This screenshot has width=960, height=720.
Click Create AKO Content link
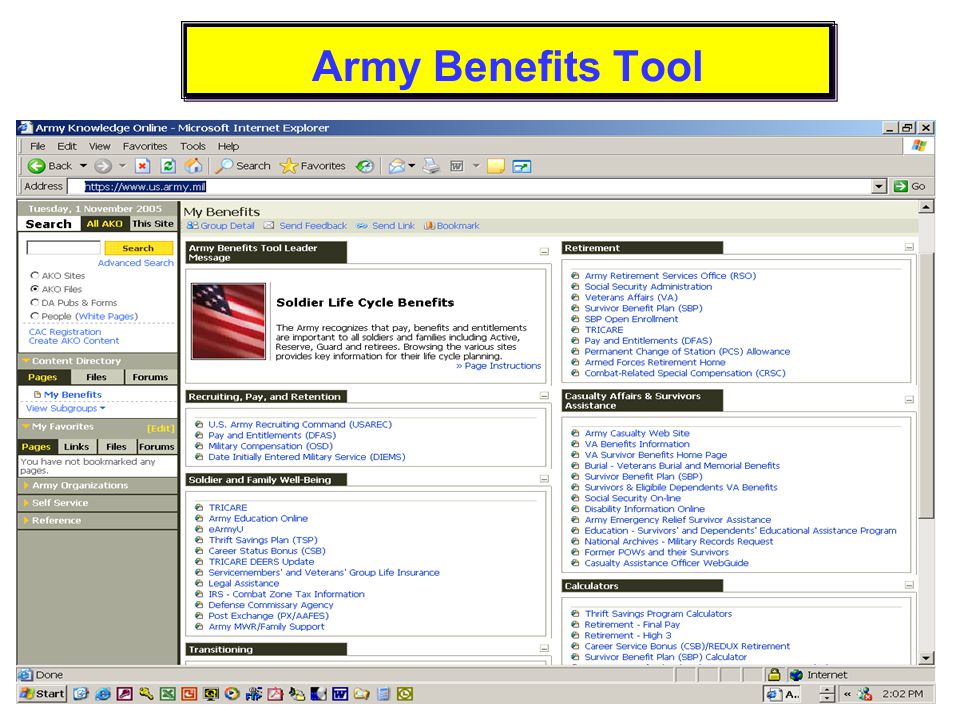pos(73,341)
